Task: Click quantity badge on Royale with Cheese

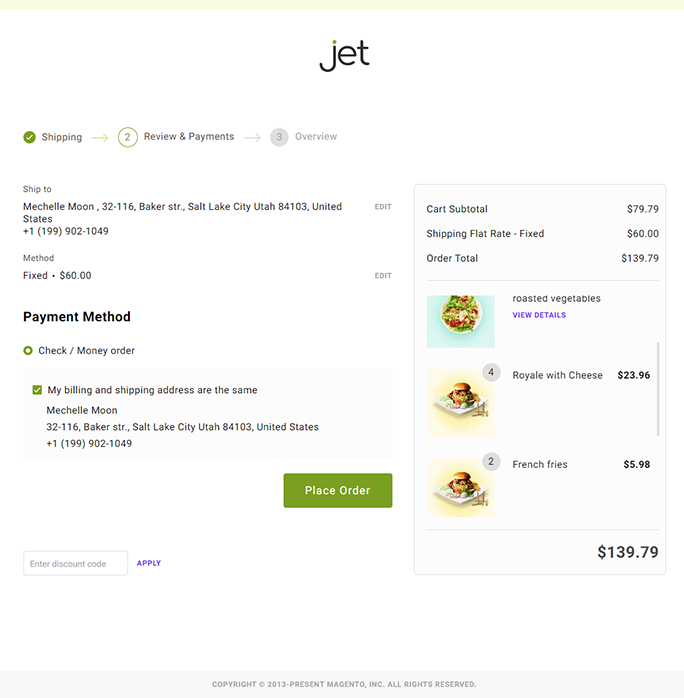Action: 491,373
